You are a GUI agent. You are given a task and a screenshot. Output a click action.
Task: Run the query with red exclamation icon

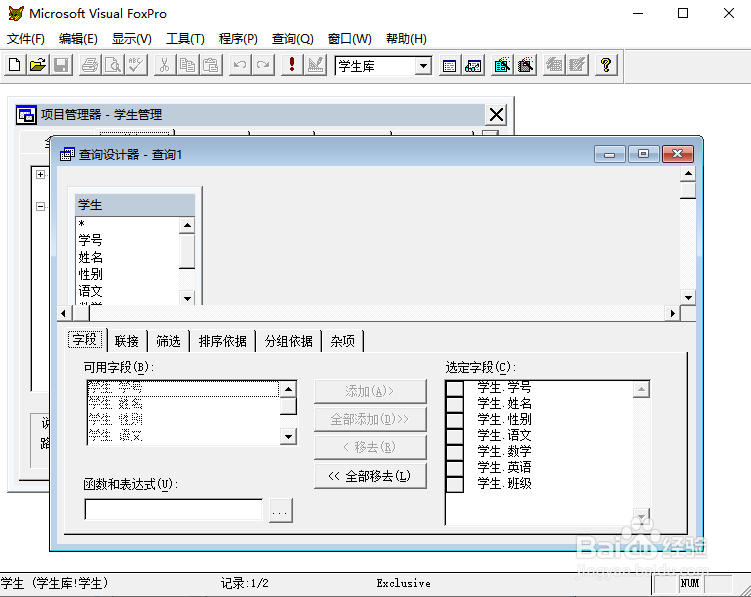(x=292, y=65)
